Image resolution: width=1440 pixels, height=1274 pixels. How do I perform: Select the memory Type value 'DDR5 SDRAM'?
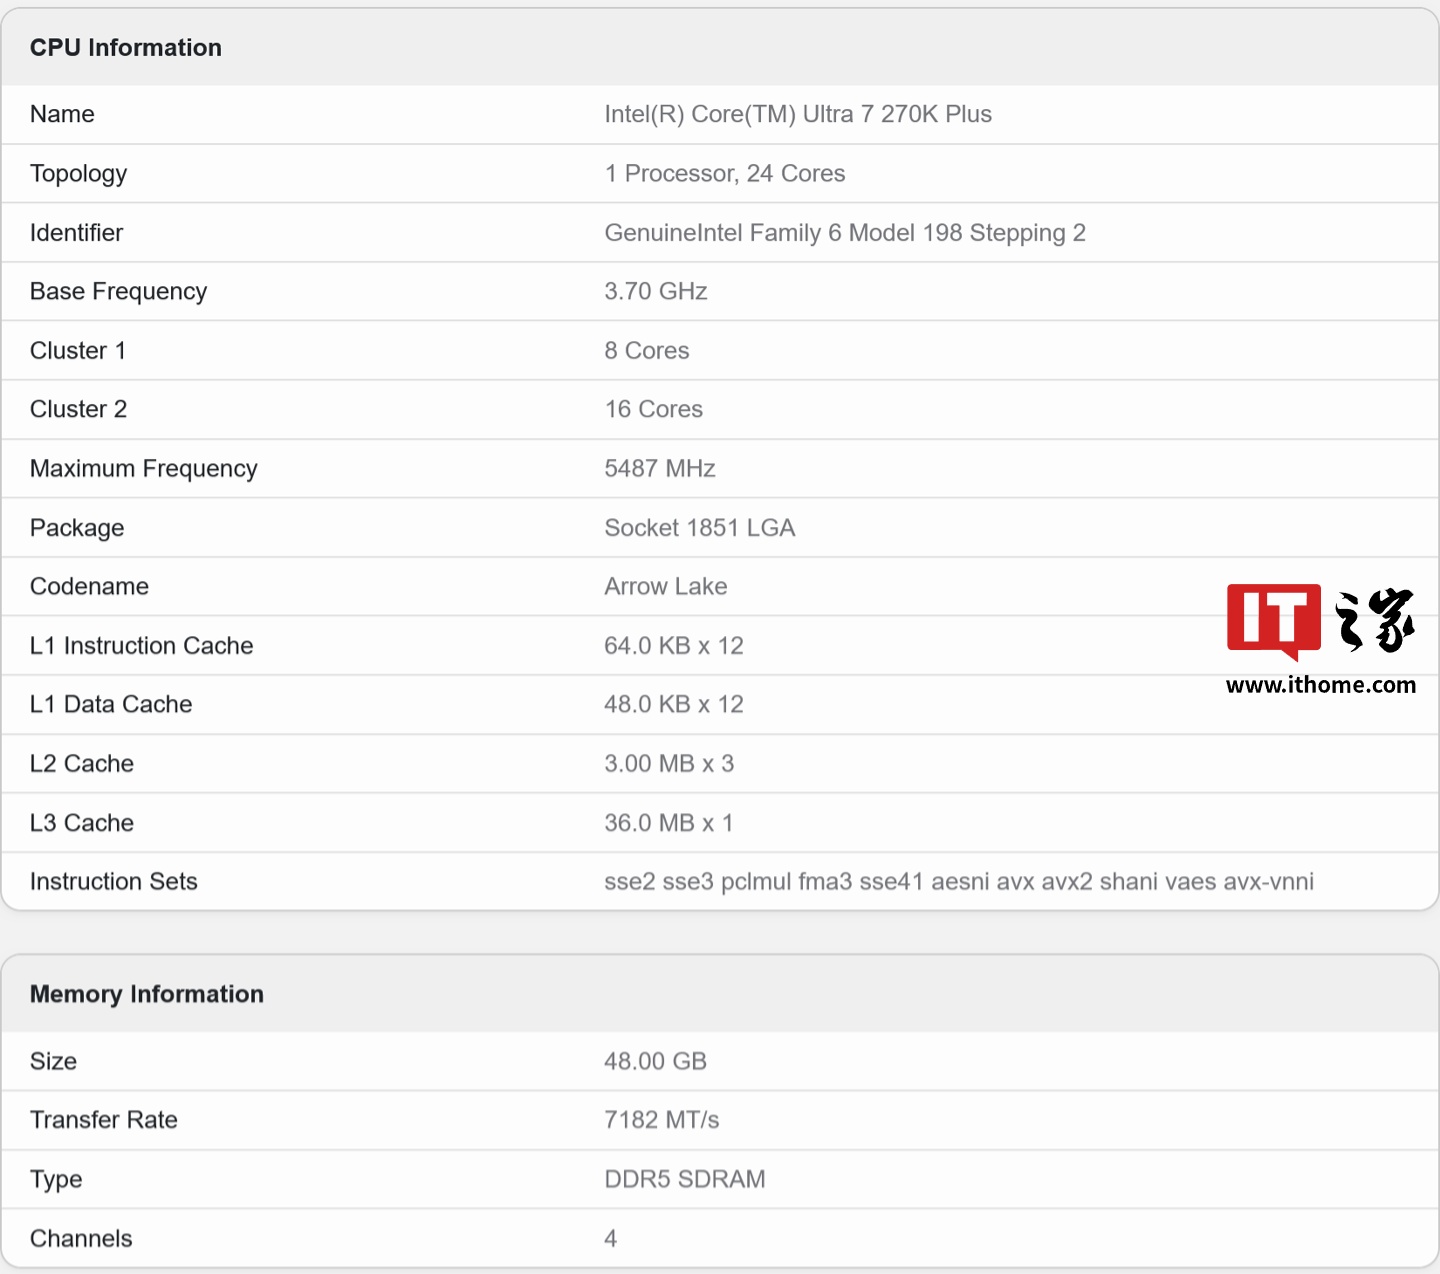point(685,1179)
